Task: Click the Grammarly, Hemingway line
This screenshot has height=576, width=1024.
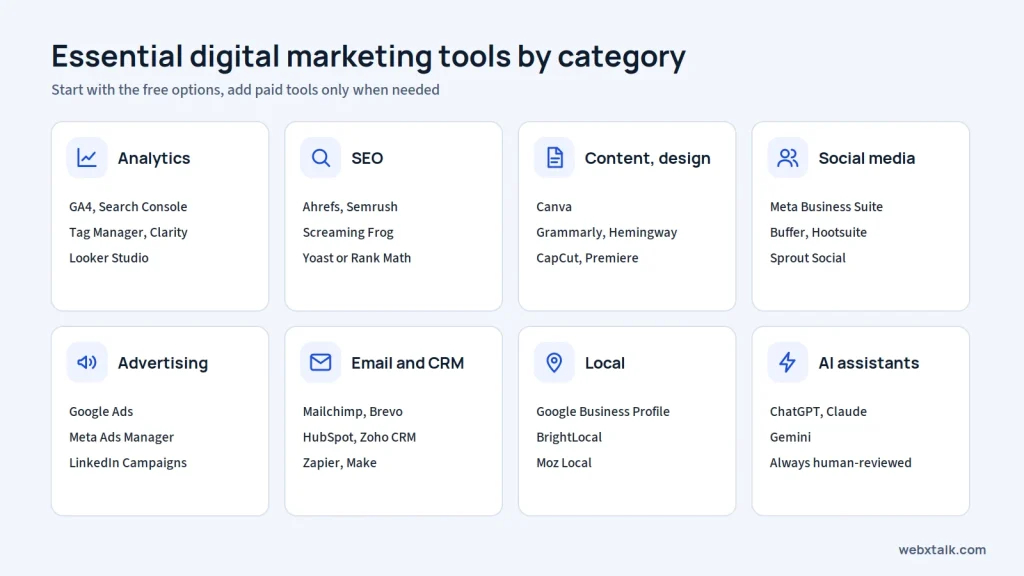Action: [607, 232]
